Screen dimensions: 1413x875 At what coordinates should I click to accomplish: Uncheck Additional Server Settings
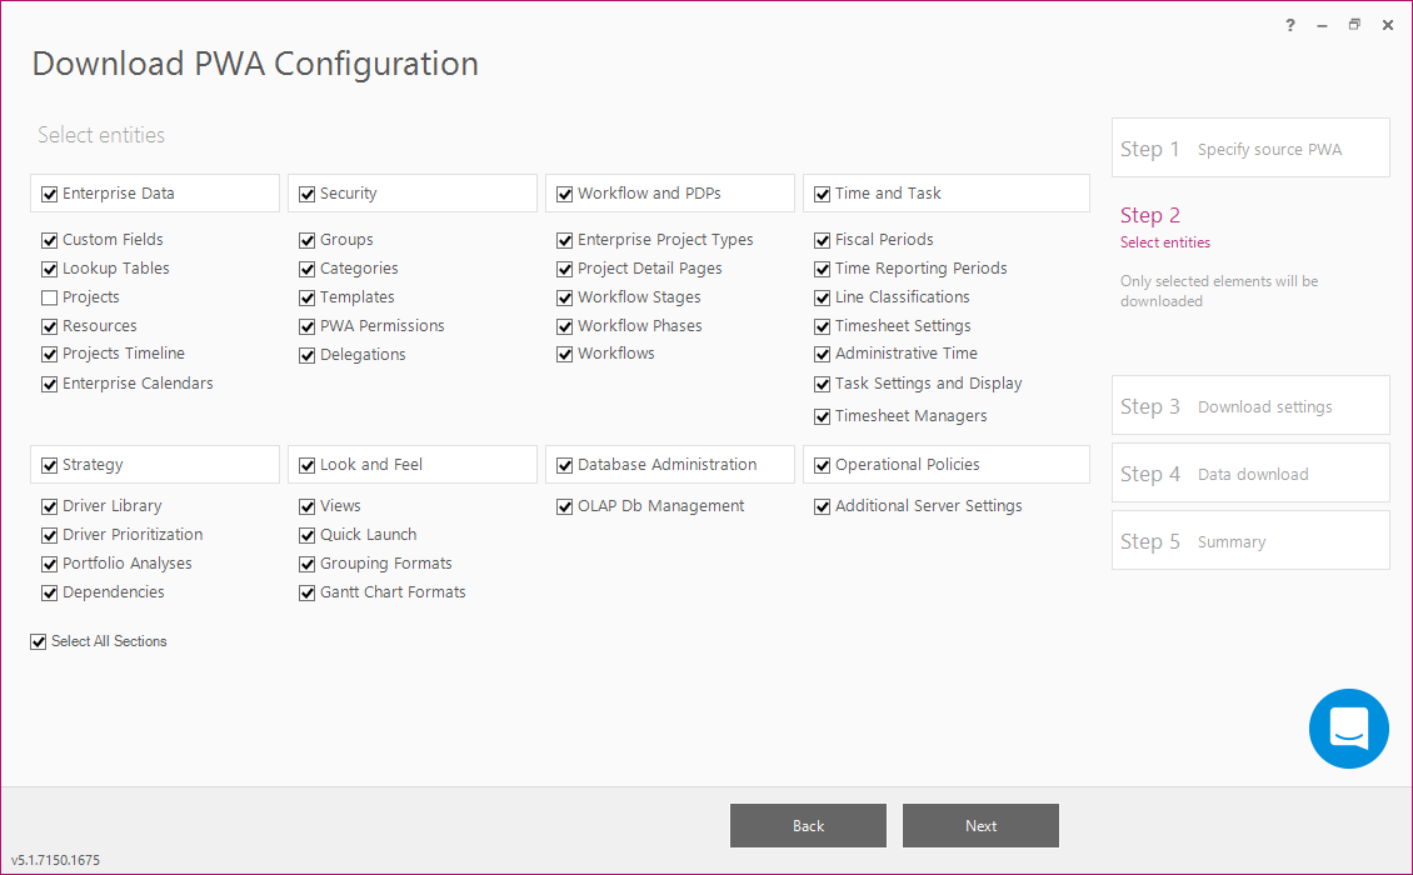(x=822, y=507)
